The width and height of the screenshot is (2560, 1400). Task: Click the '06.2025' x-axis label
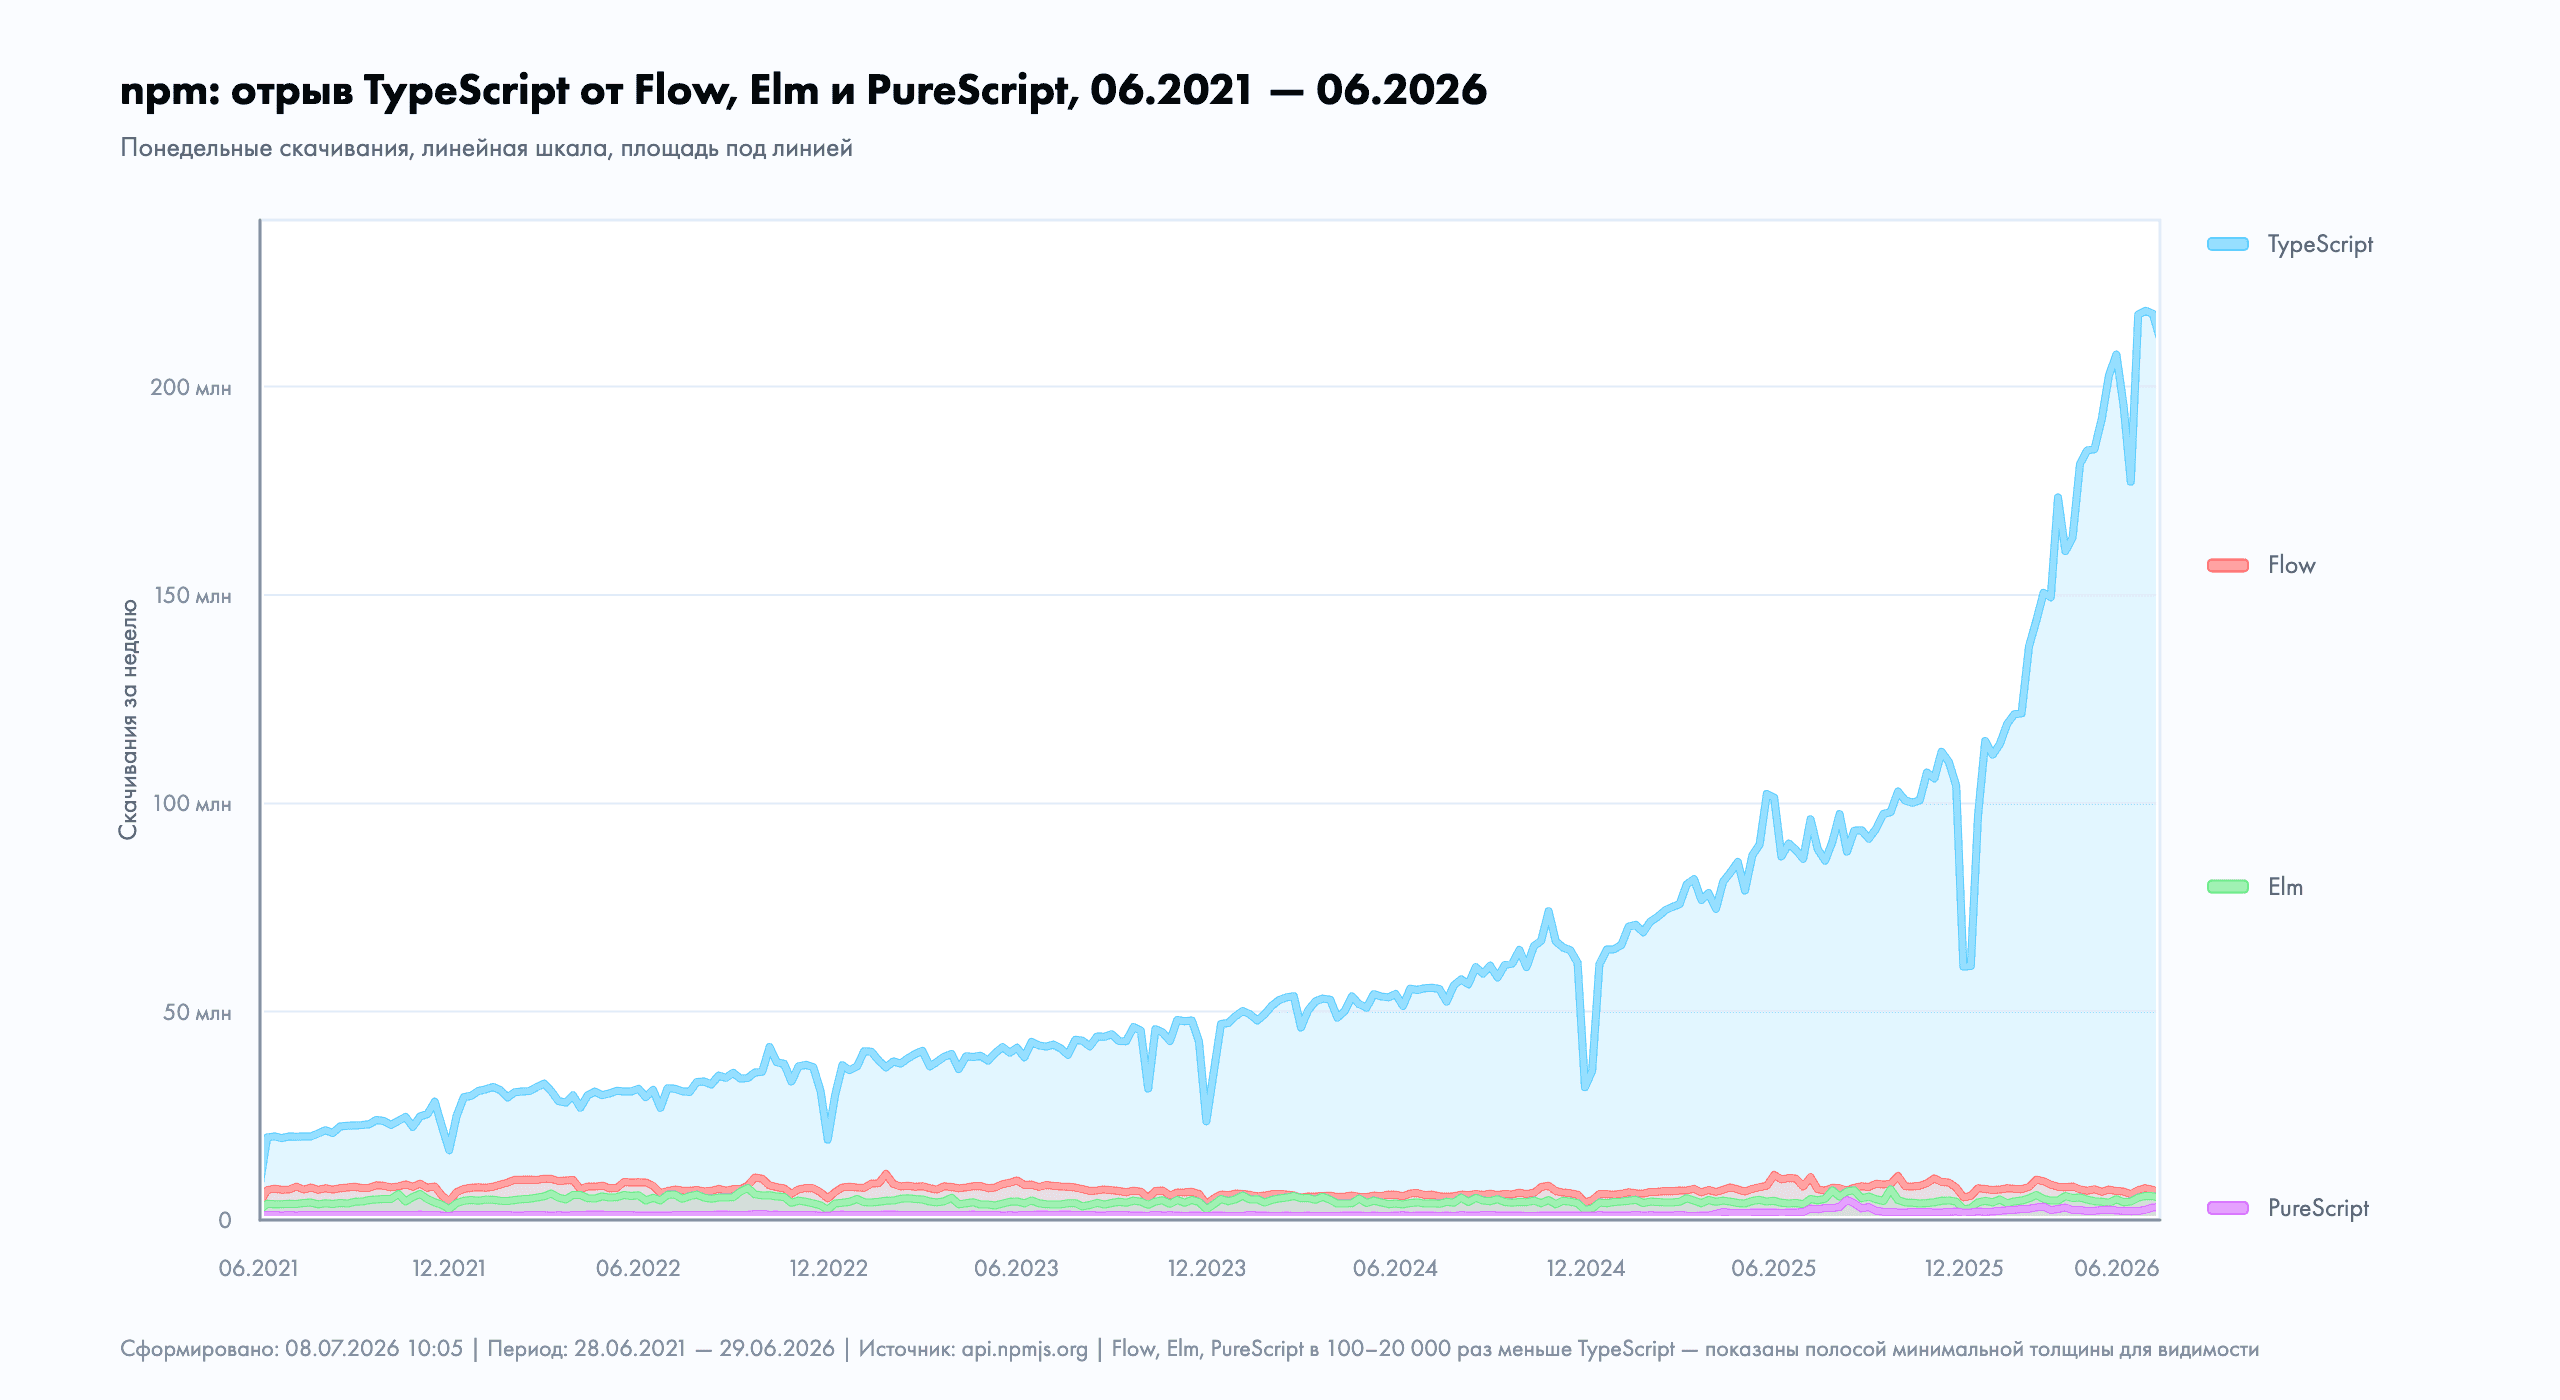[1773, 1269]
